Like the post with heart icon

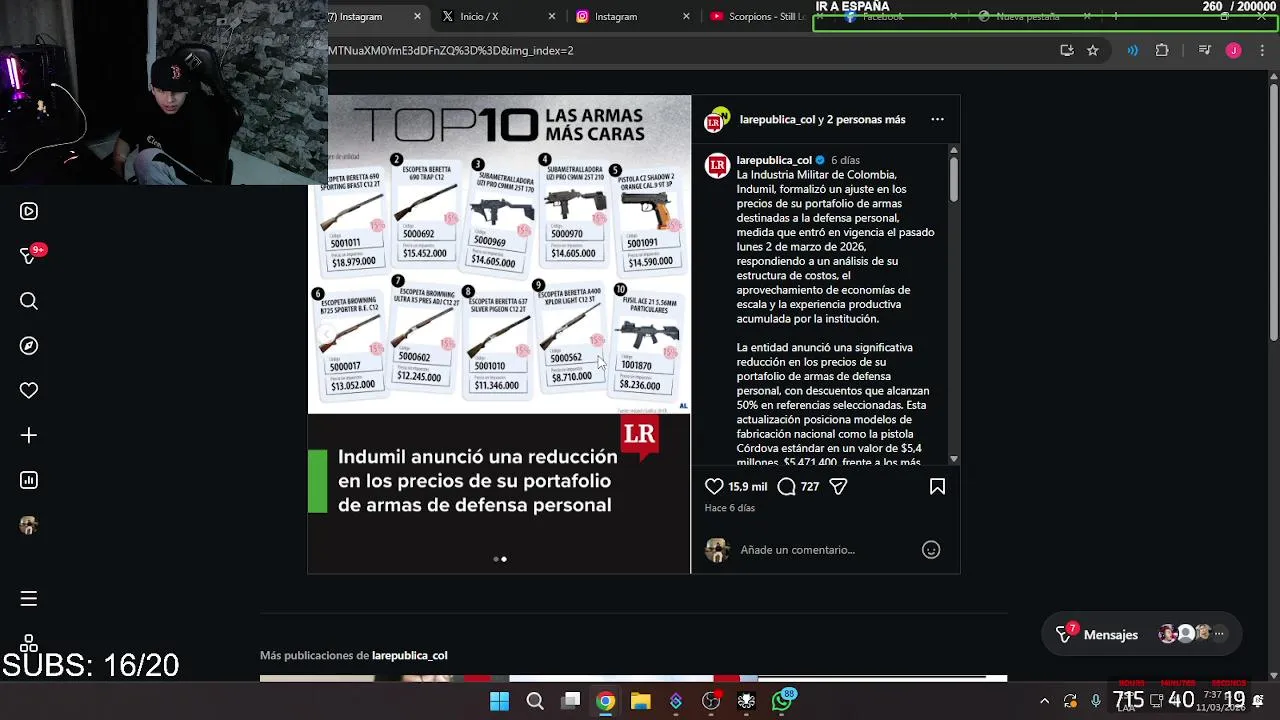click(714, 486)
